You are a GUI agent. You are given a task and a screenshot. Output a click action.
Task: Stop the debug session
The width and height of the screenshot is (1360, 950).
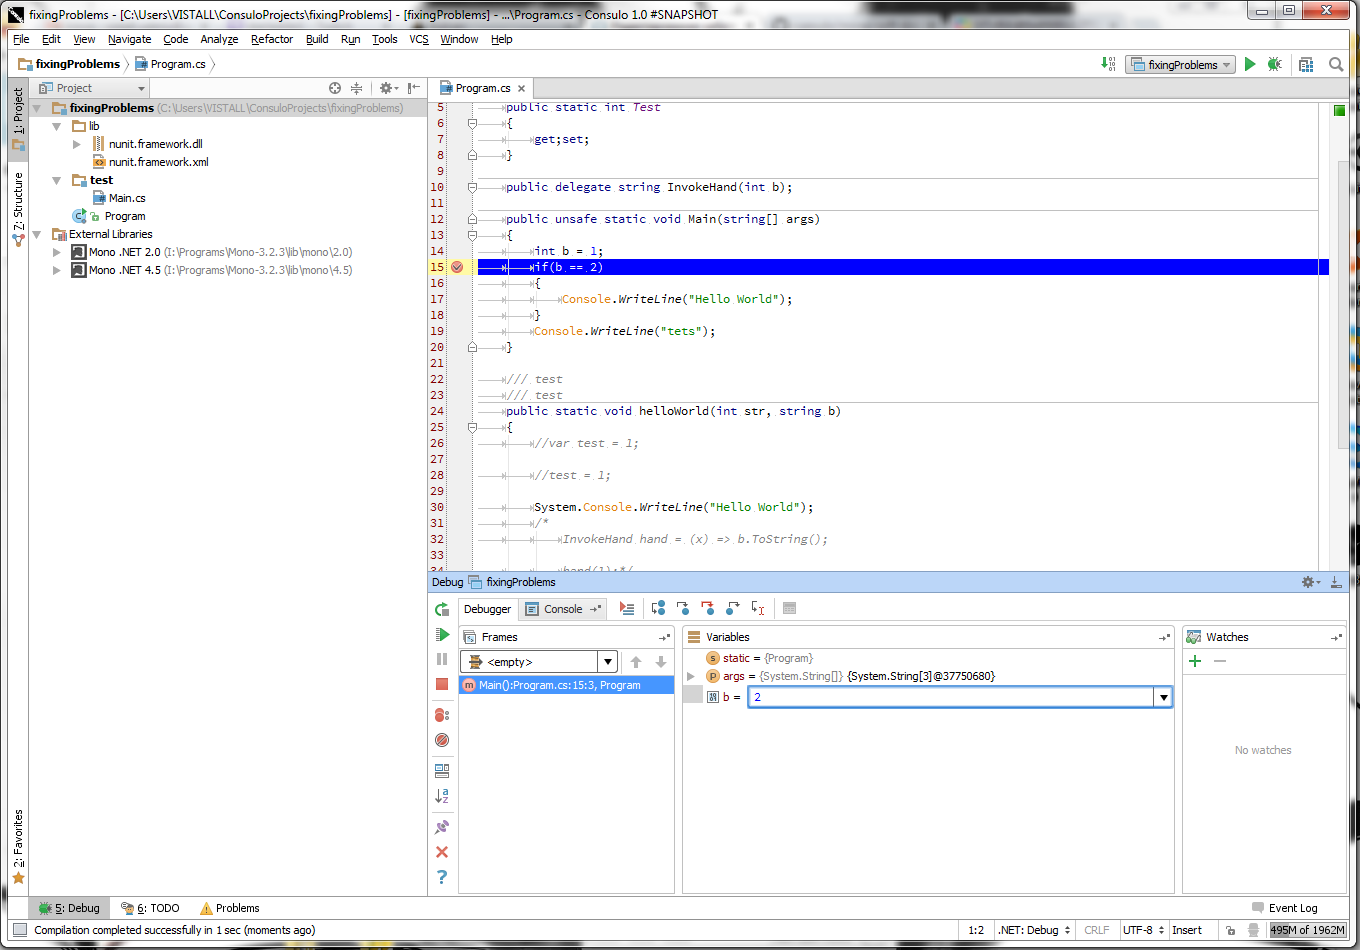click(442, 684)
